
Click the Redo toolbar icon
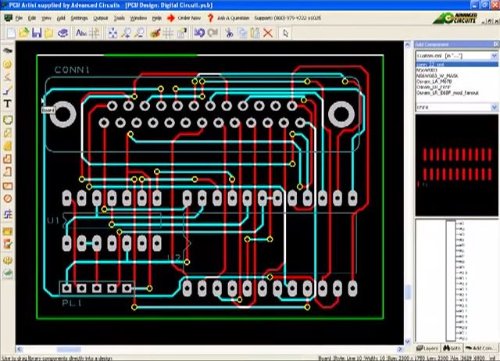213,33
